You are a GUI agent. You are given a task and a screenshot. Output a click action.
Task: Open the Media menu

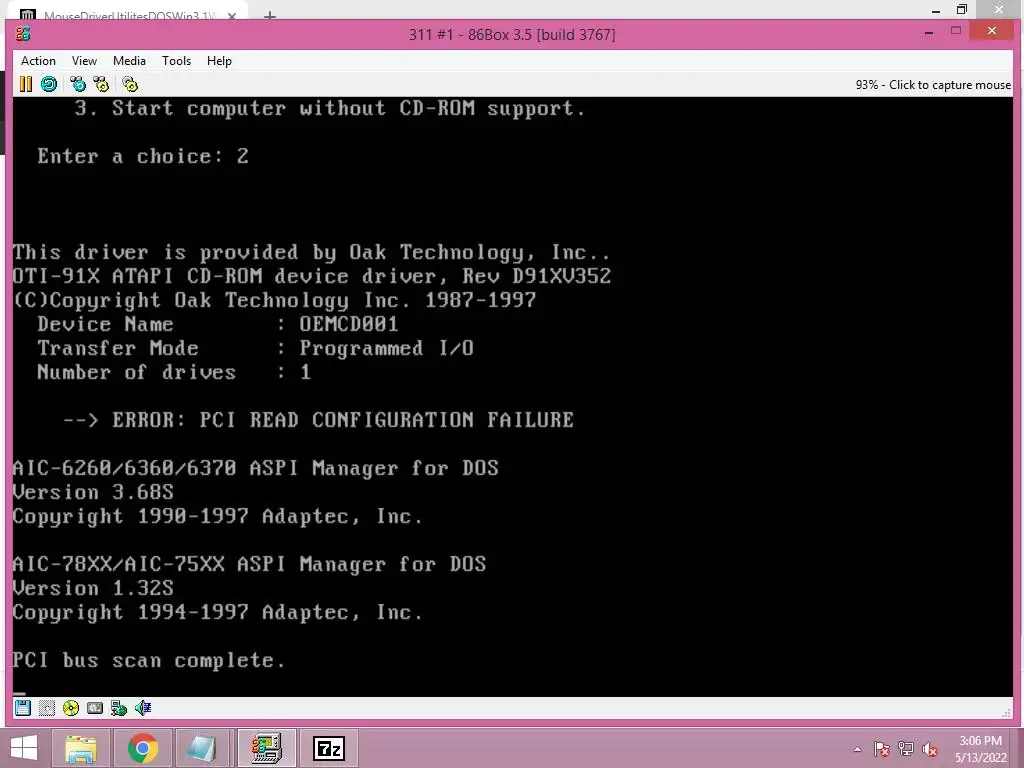(129, 61)
